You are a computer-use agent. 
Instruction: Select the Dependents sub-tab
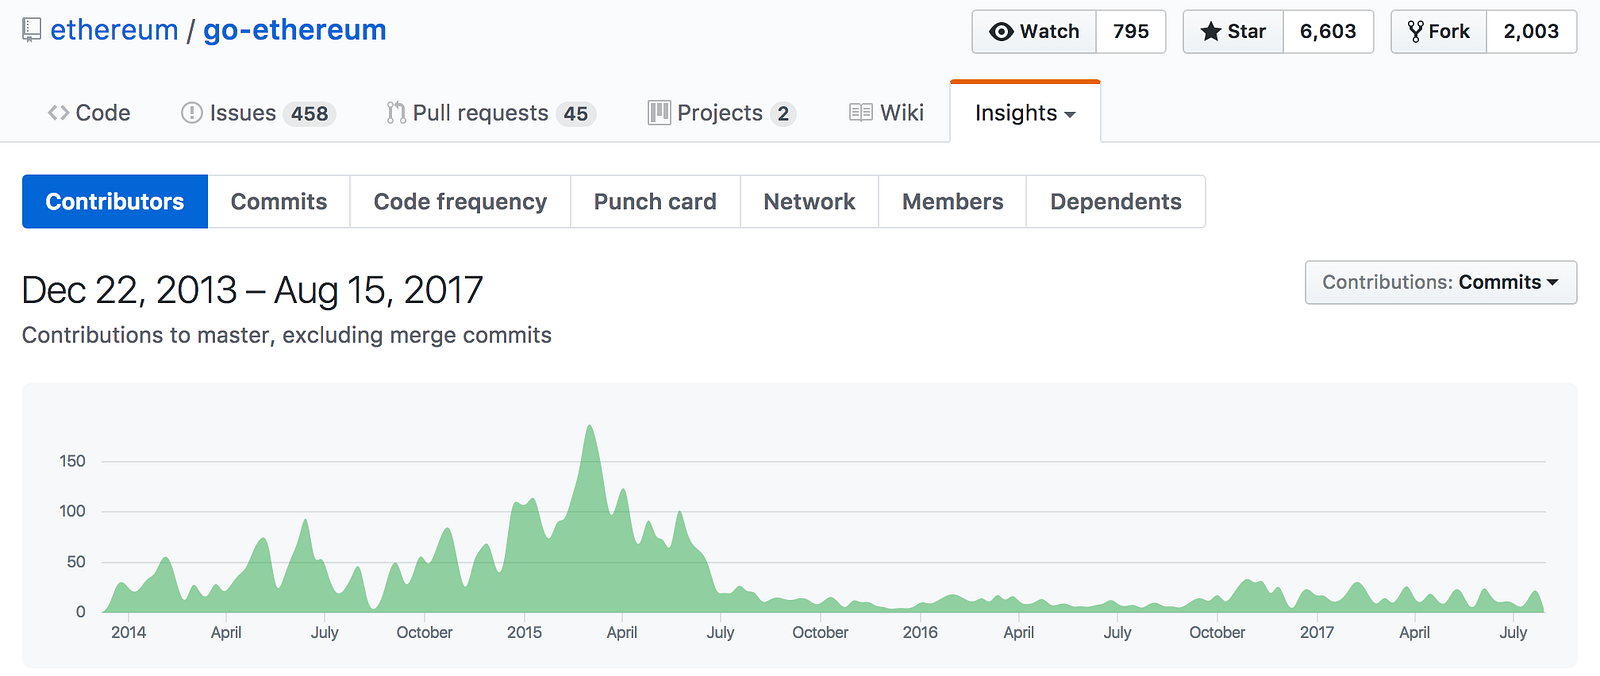pos(1116,201)
